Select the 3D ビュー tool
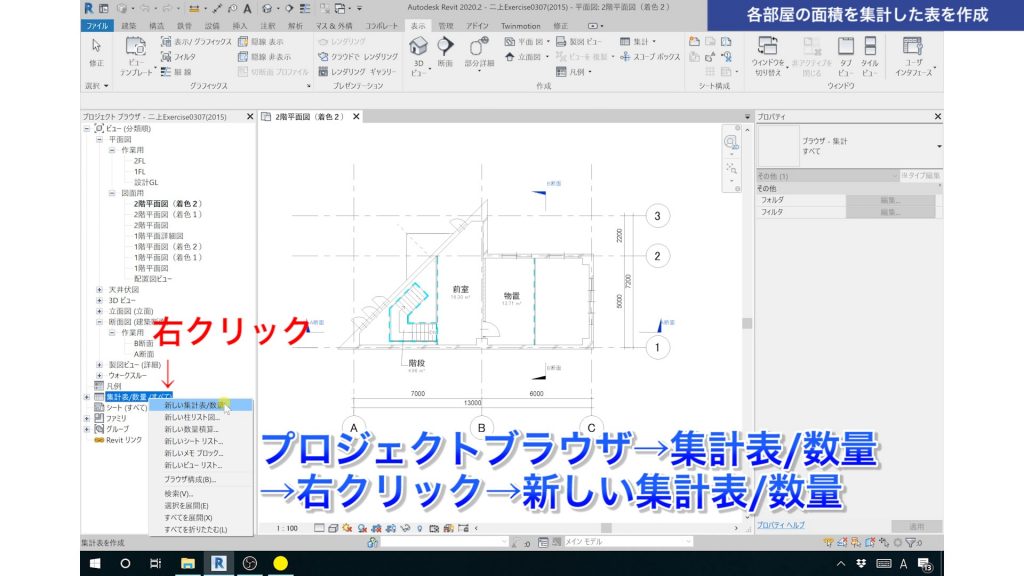 [x=417, y=50]
